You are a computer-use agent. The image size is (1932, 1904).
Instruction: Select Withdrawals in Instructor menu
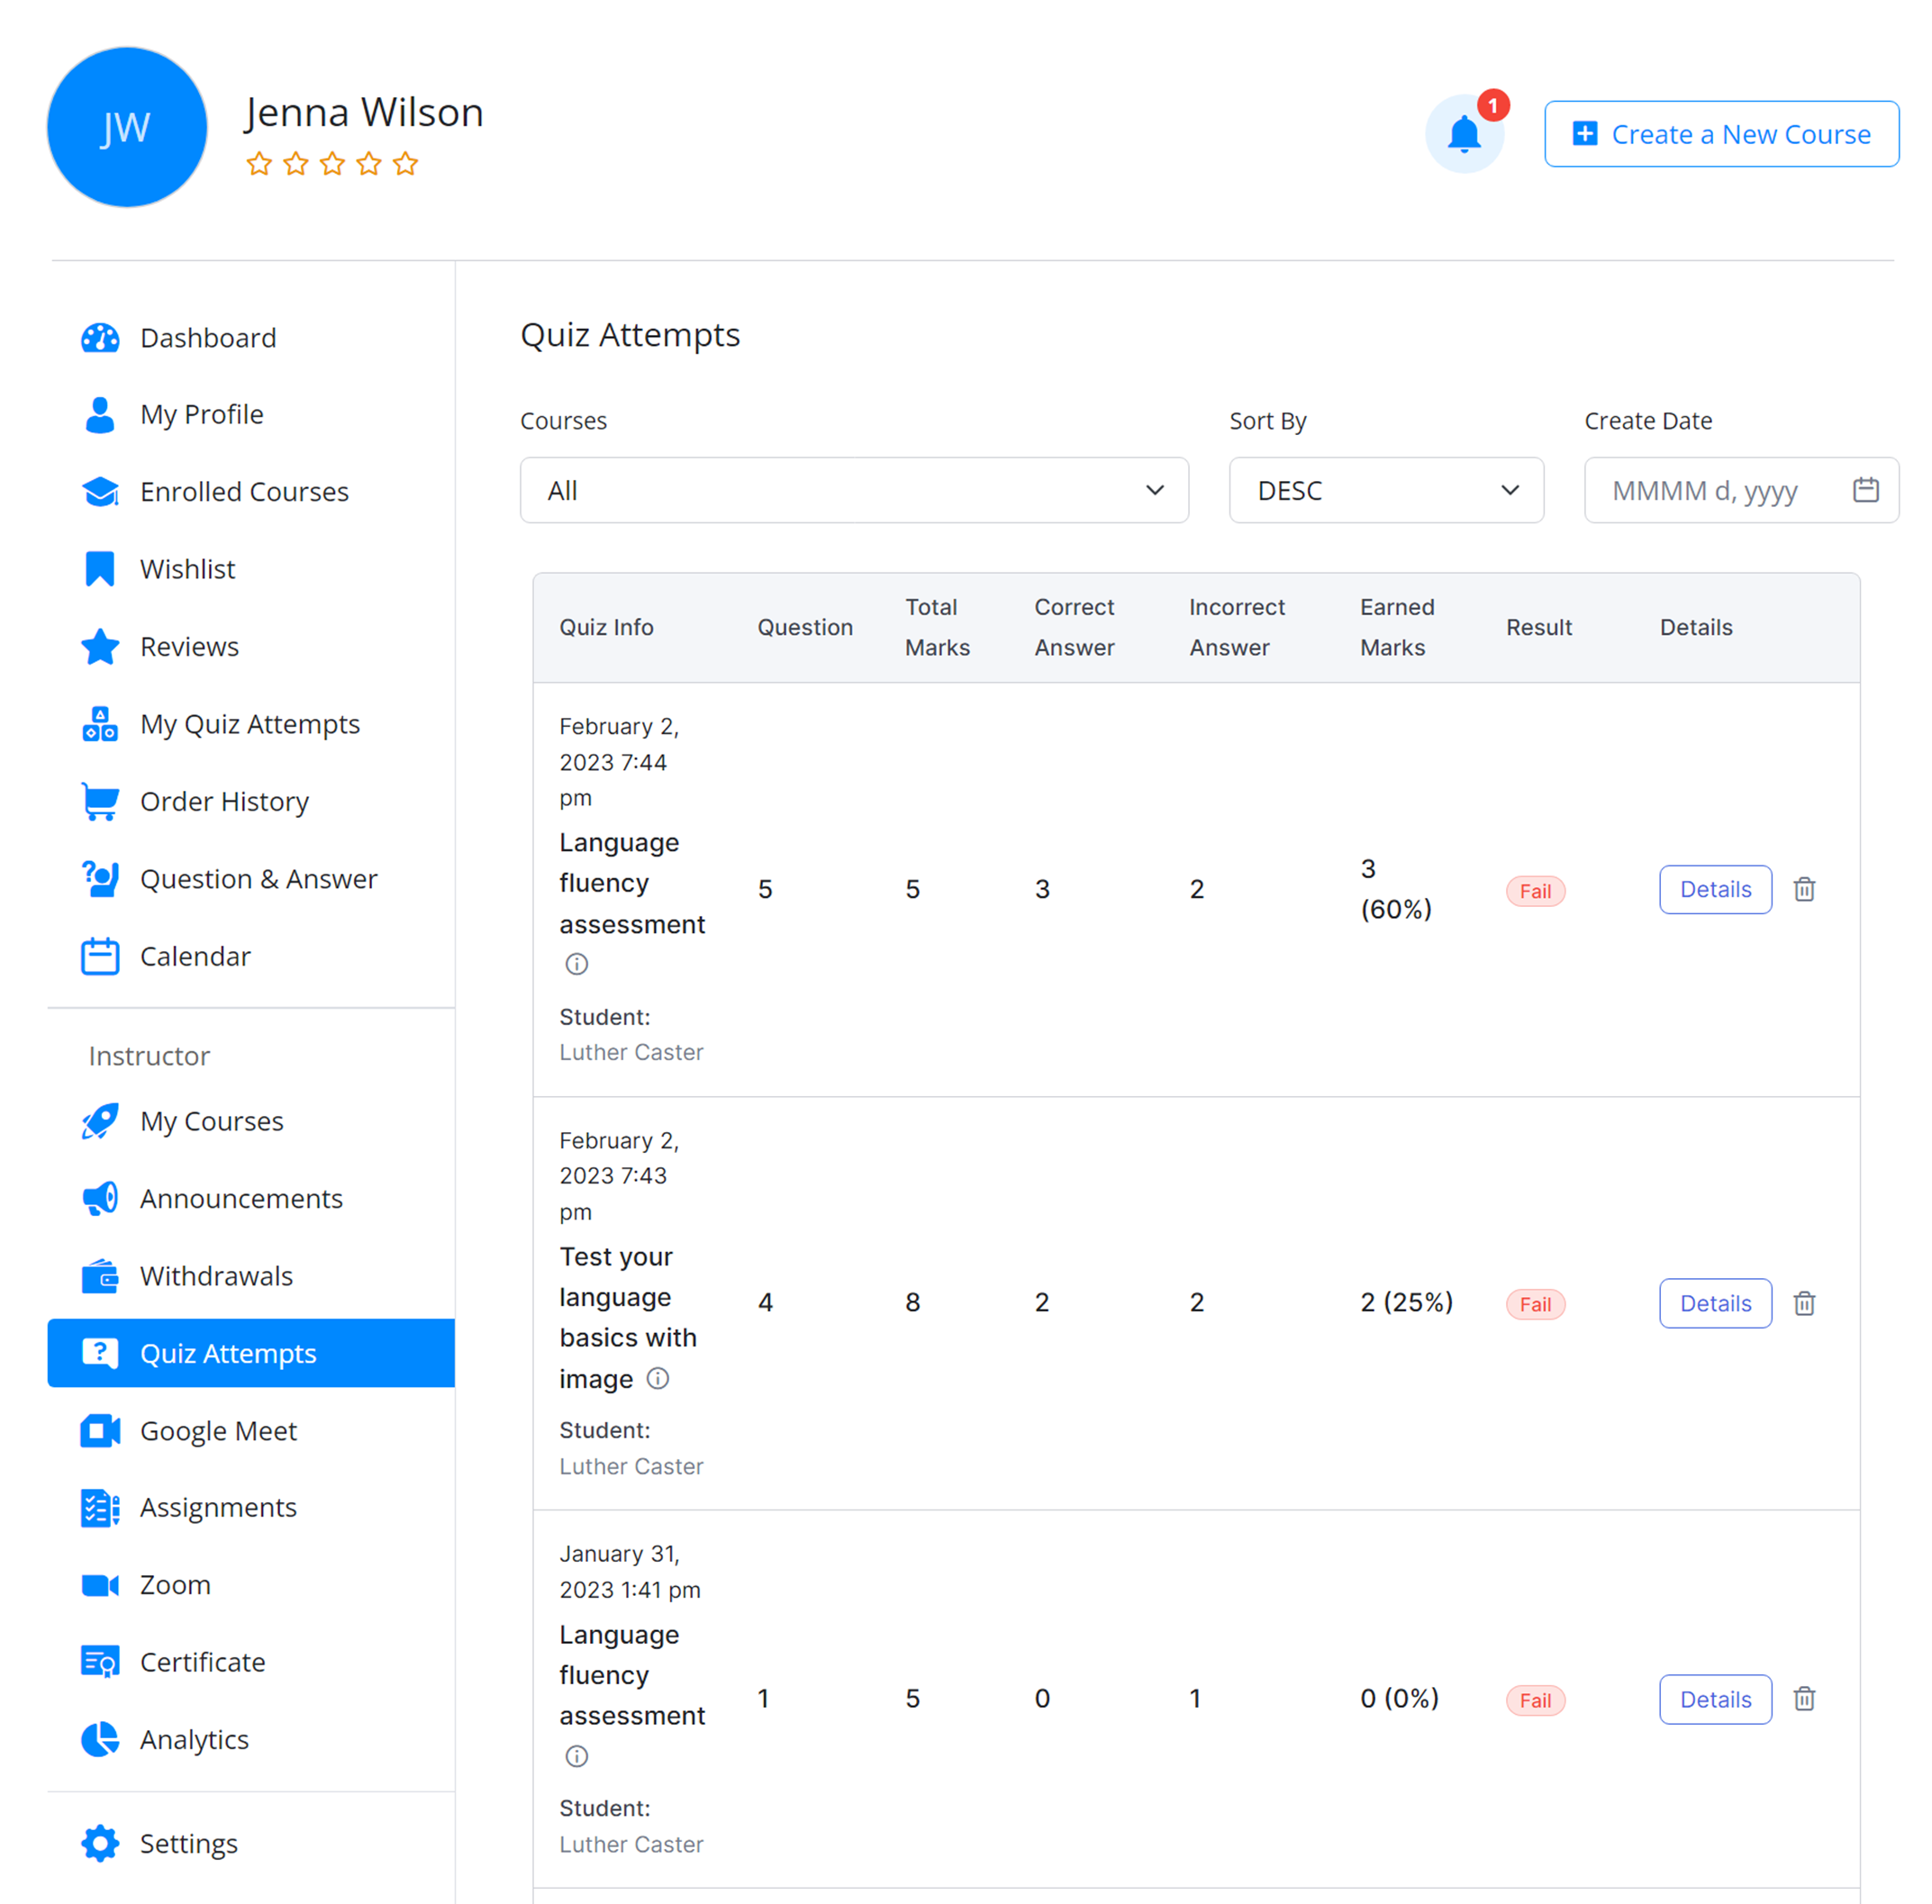(x=216, y=1276)
